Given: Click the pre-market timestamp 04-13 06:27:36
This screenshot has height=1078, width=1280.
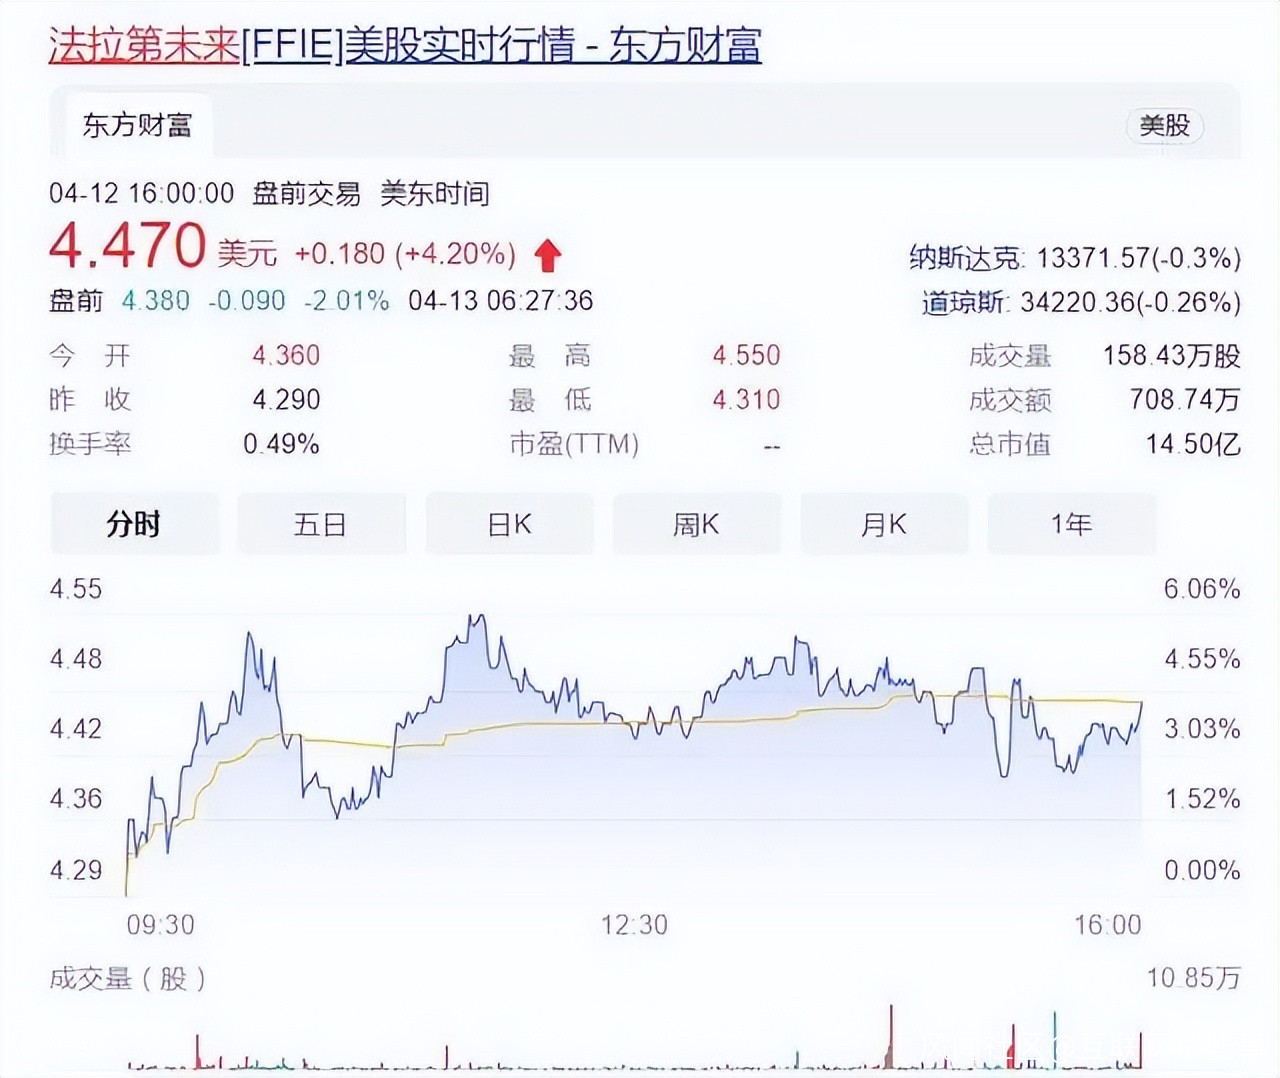Looking at the screenshot, I should coord(501,300).
